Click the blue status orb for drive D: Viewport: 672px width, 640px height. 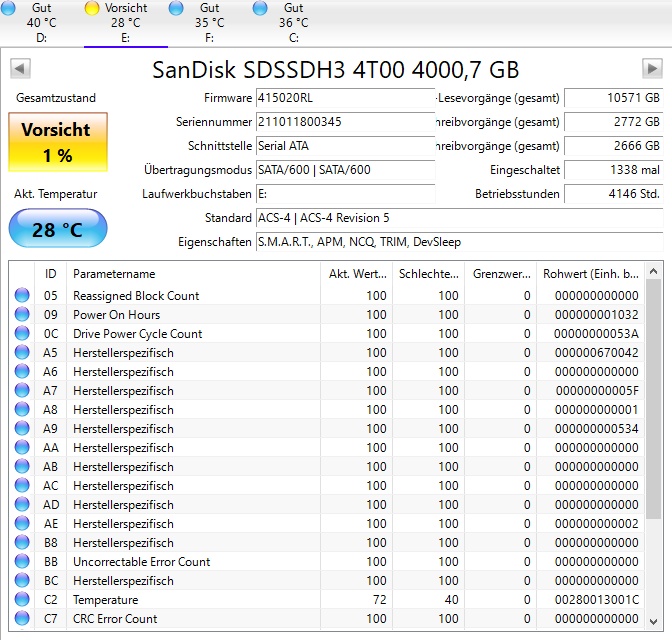[x=8, y=8]
